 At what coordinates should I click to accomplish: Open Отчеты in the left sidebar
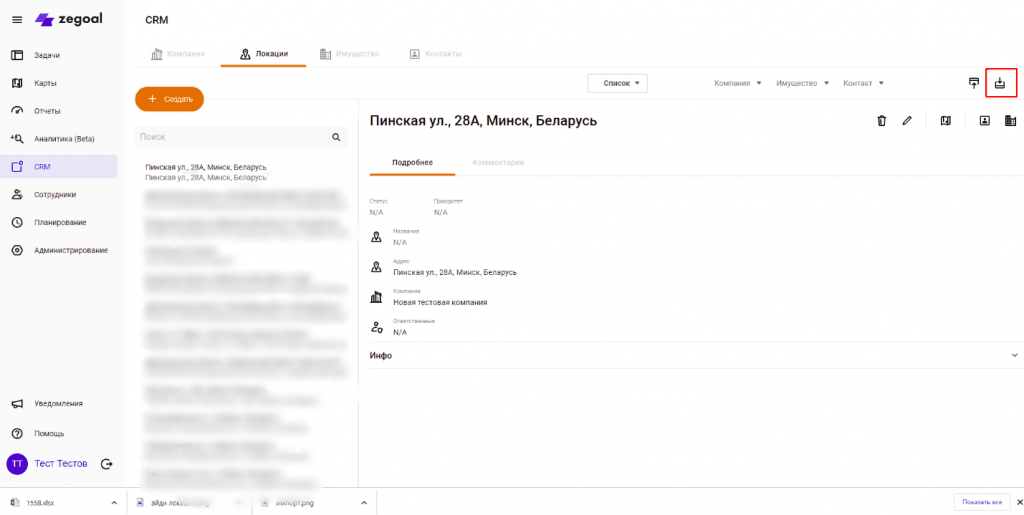47,111
